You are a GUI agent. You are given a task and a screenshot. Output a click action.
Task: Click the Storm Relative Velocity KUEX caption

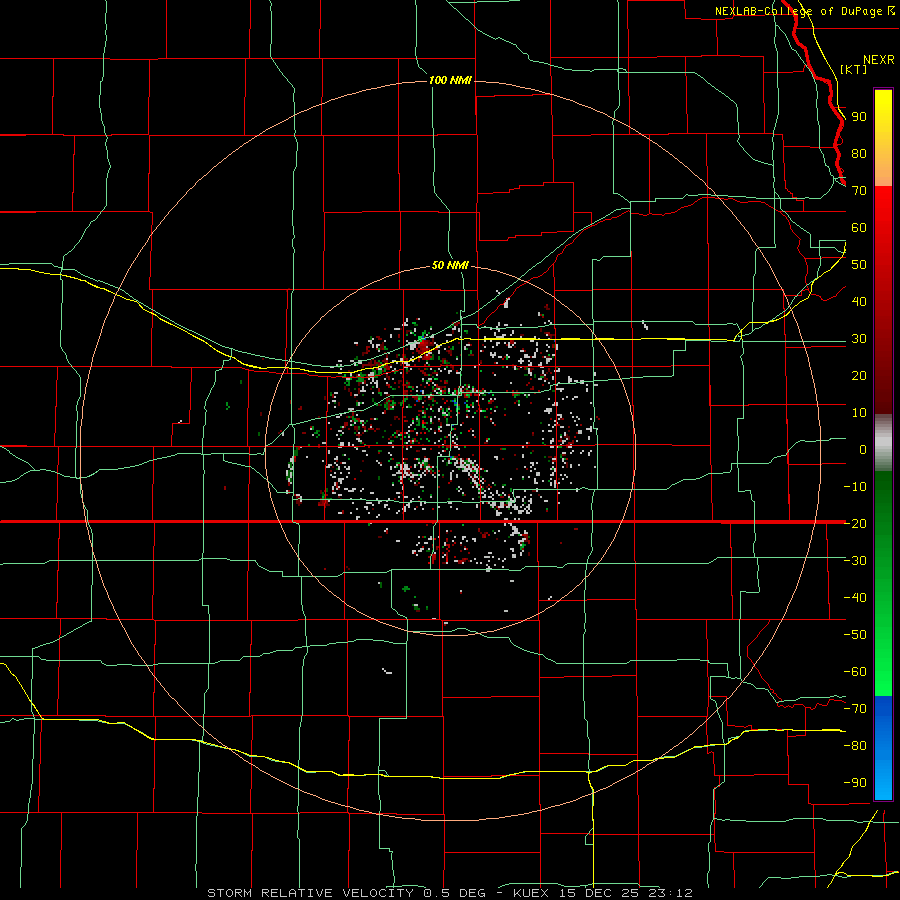pos(450,893)
